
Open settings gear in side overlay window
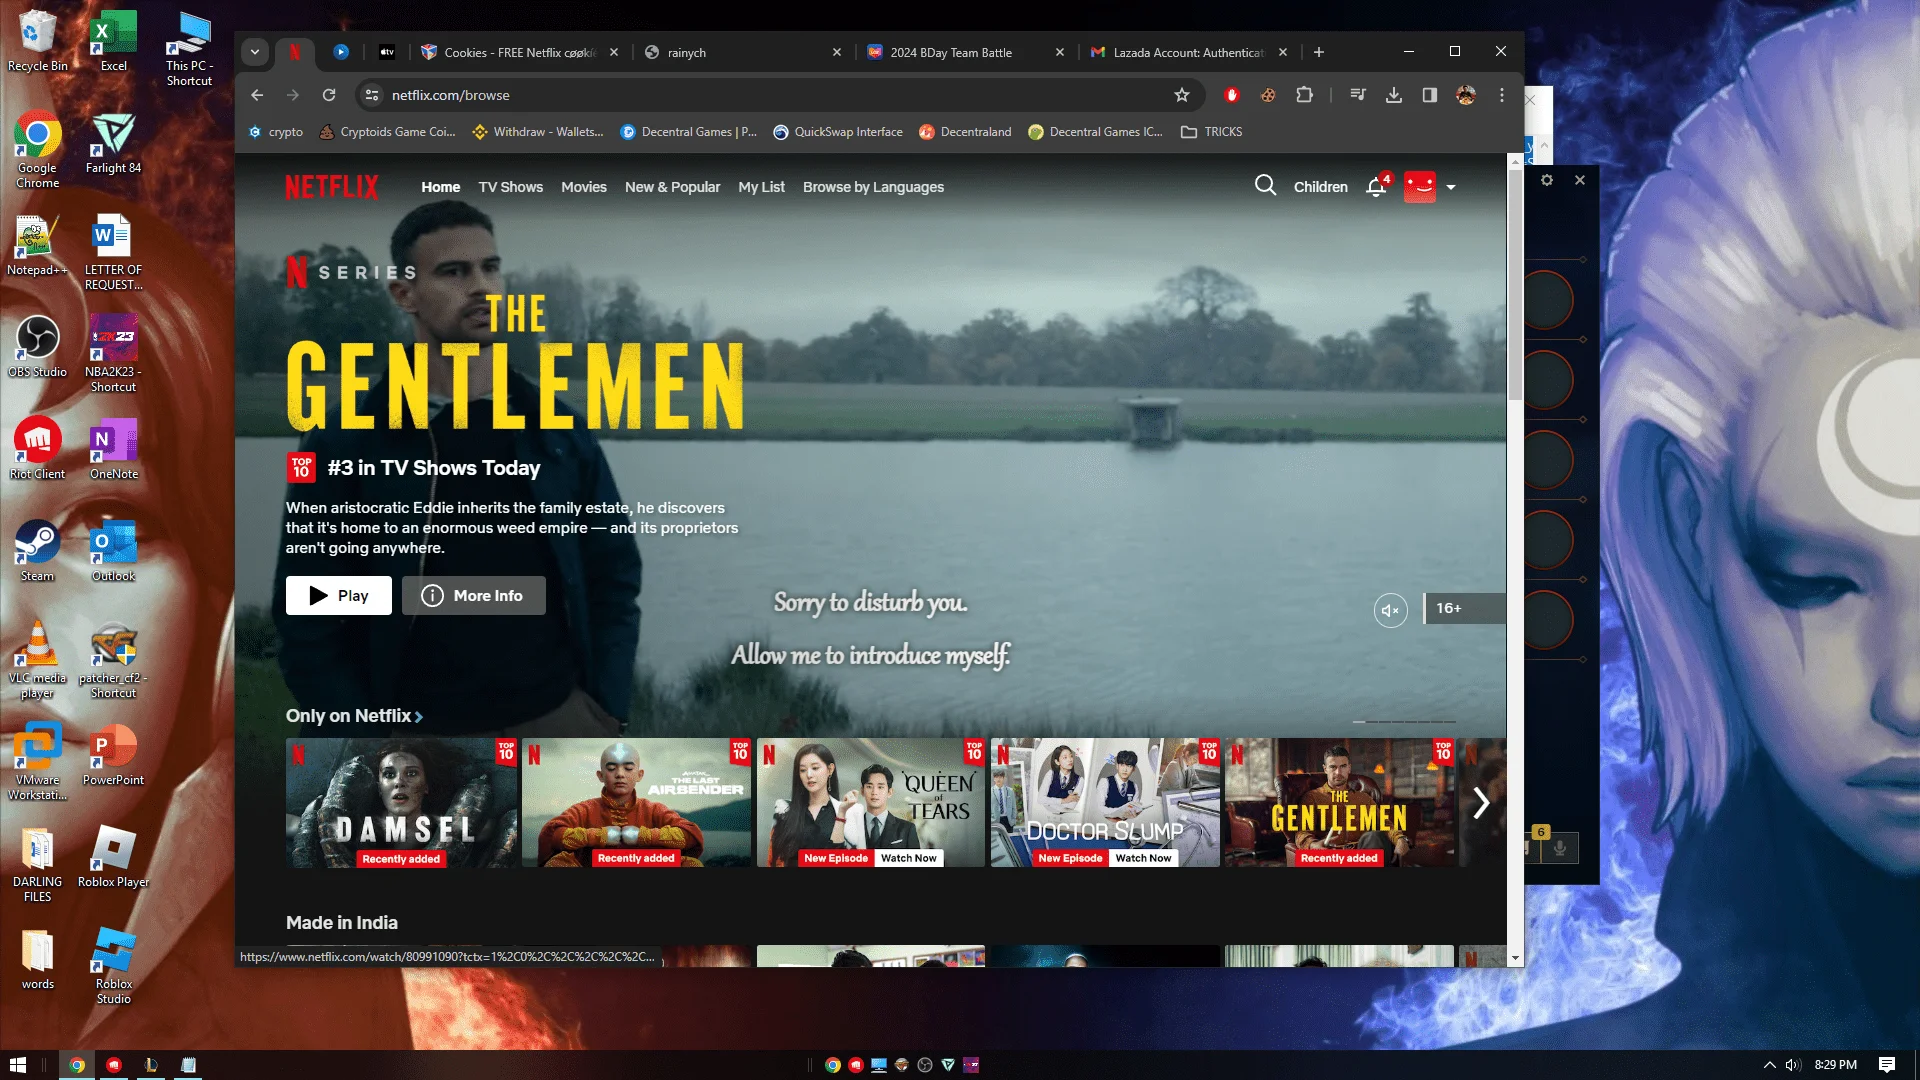click(1546, 180)
